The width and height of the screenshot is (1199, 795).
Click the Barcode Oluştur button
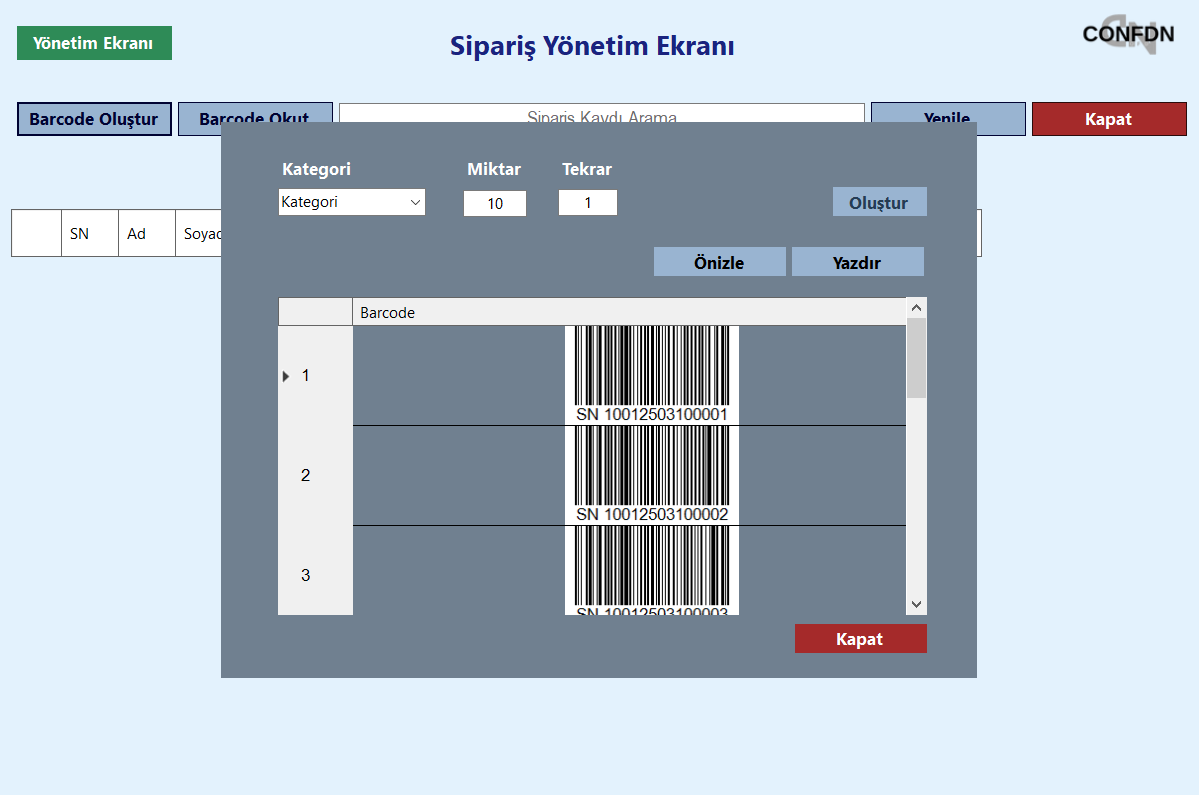tap(94, 118)
